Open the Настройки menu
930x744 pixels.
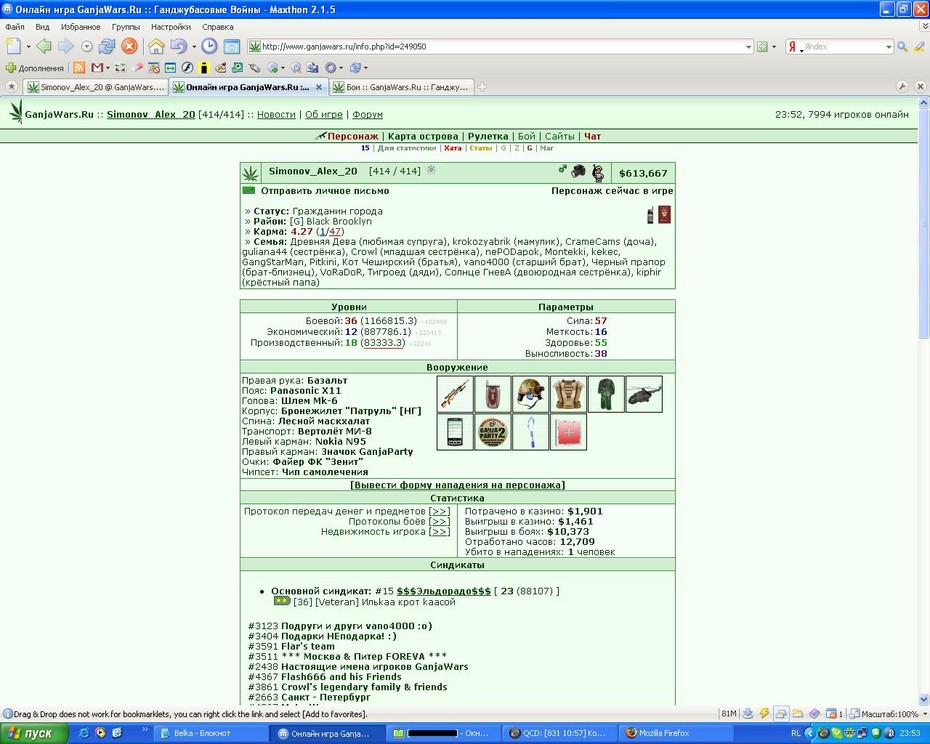pos(171,27)
